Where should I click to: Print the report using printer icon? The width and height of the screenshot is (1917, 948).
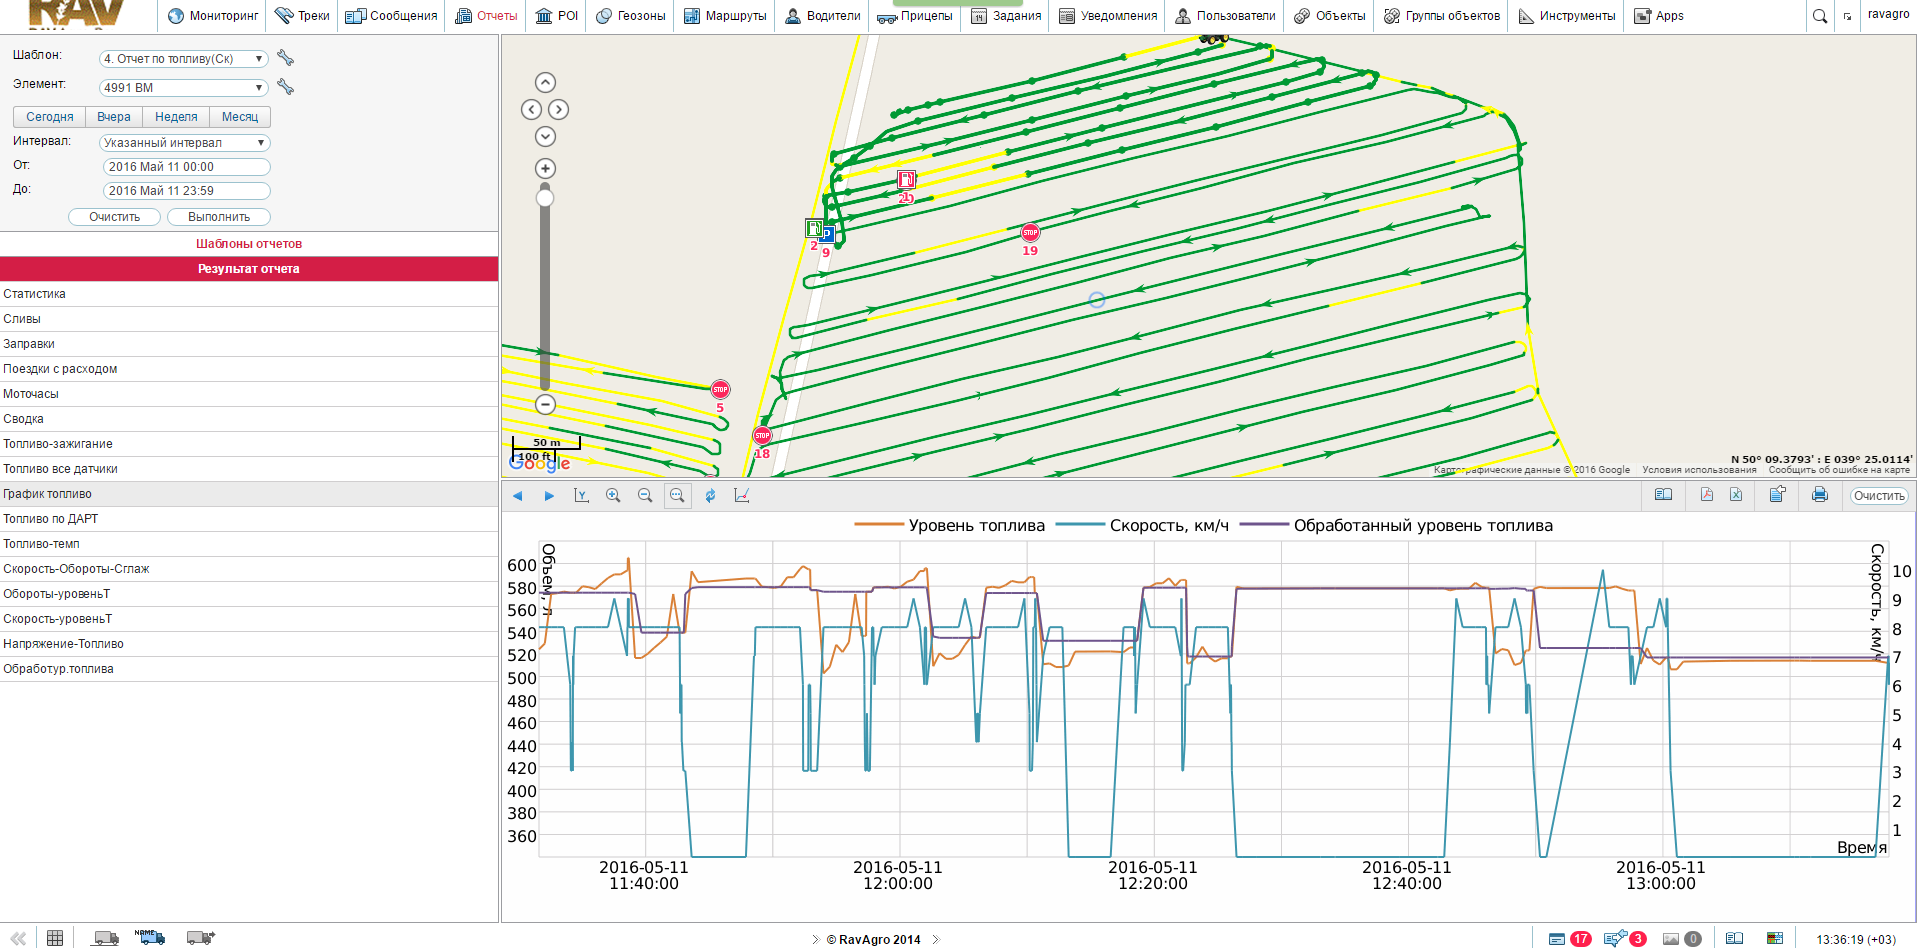[x=1819, y=495]
